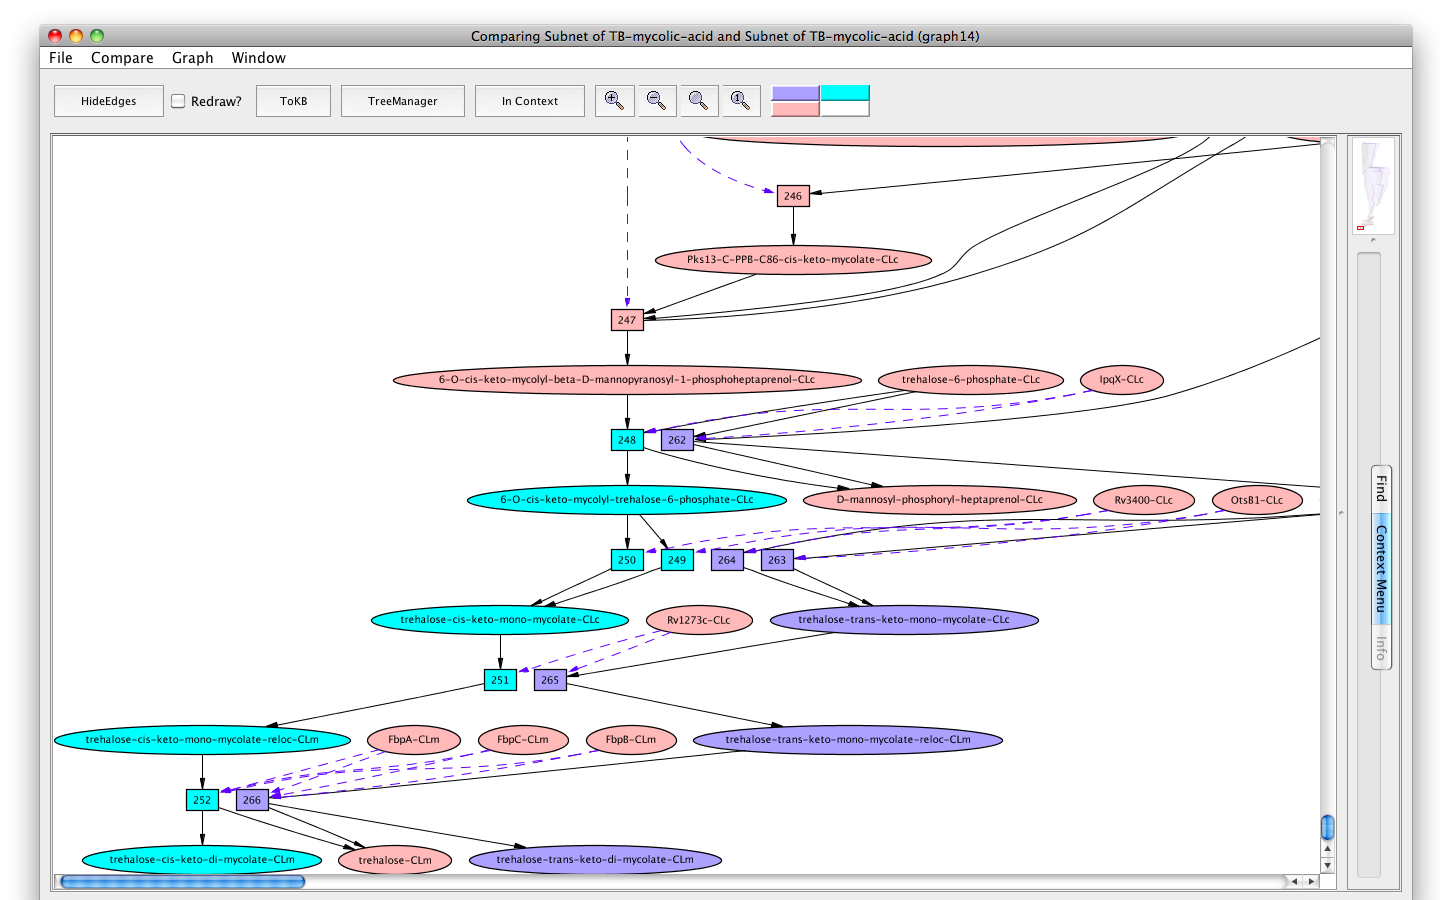Click the magnifier icon labeled 1
Screen dimensions: 1440x900
[740, 101]
